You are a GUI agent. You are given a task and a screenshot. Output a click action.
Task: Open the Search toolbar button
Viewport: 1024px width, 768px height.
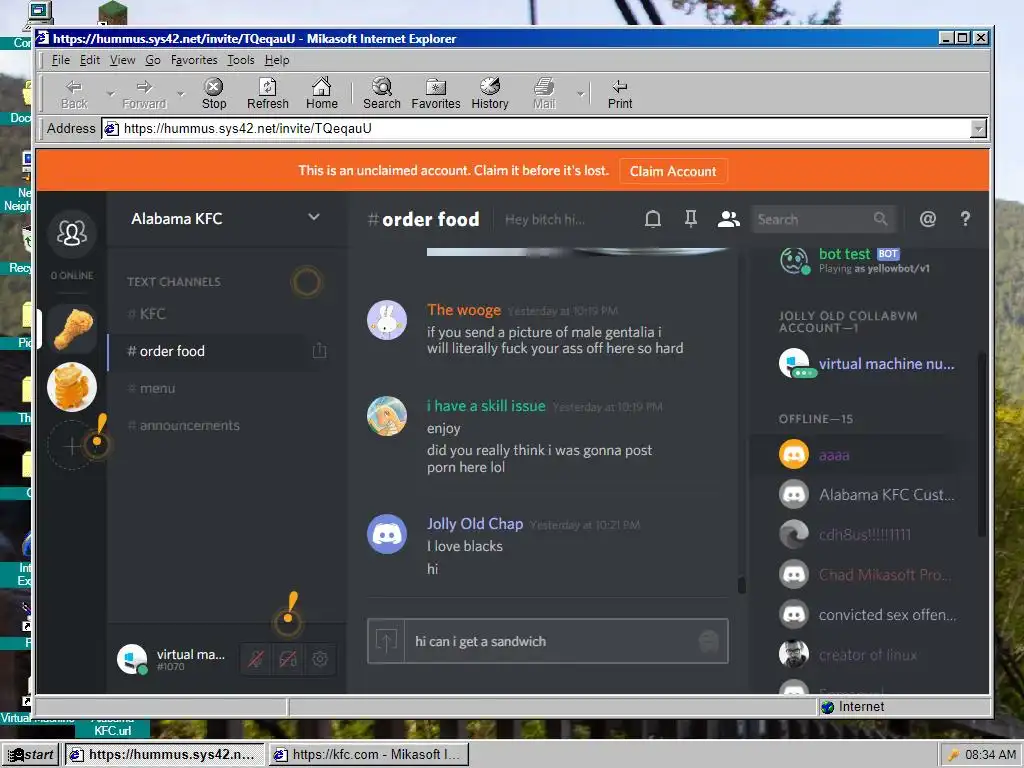point(381,94)
